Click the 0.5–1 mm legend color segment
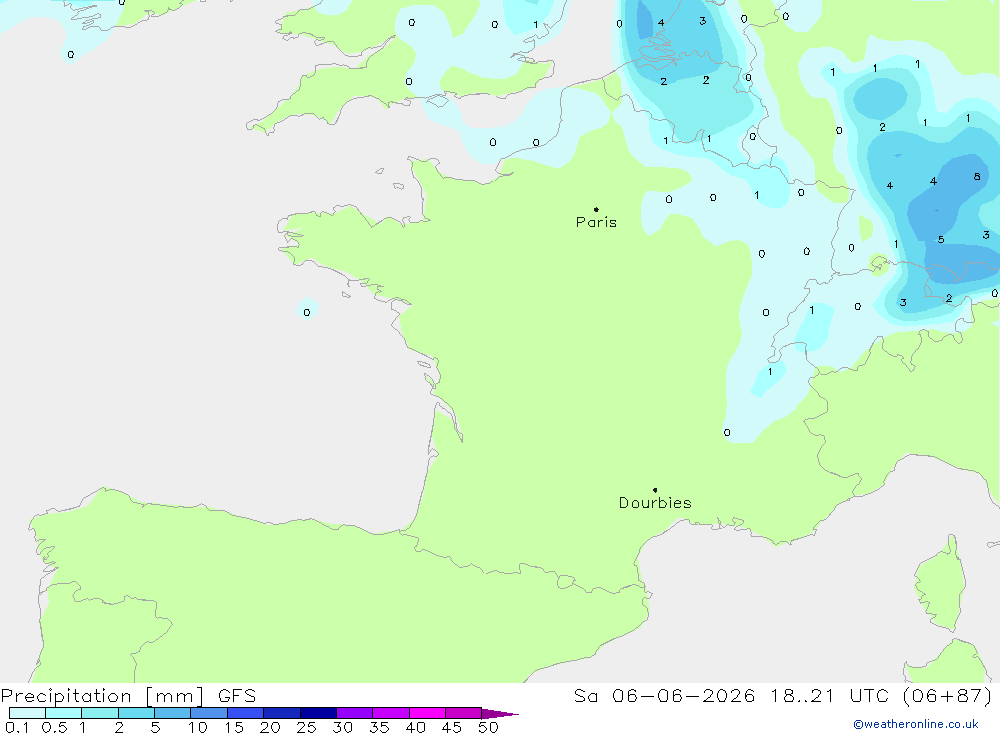This screenshot has height=733, width=1000. click(x=64, y=713)
